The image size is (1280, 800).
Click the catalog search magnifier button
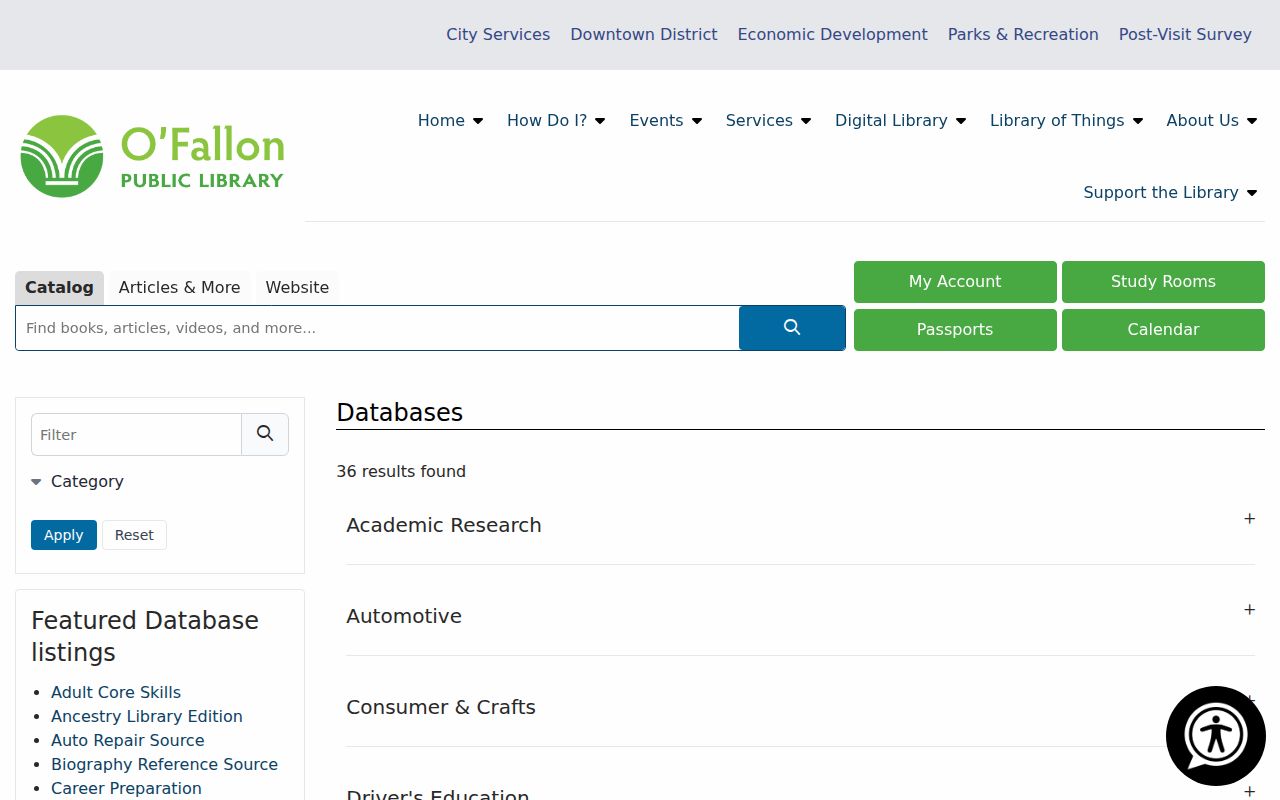pos(792,328)
